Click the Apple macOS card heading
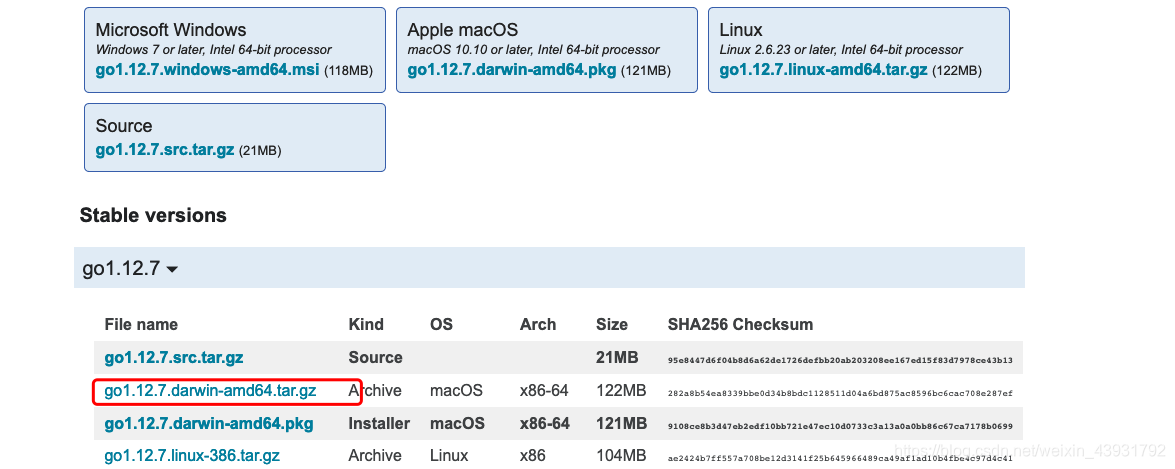Screen dimensions: 1175x469 [x=462, y=30]
